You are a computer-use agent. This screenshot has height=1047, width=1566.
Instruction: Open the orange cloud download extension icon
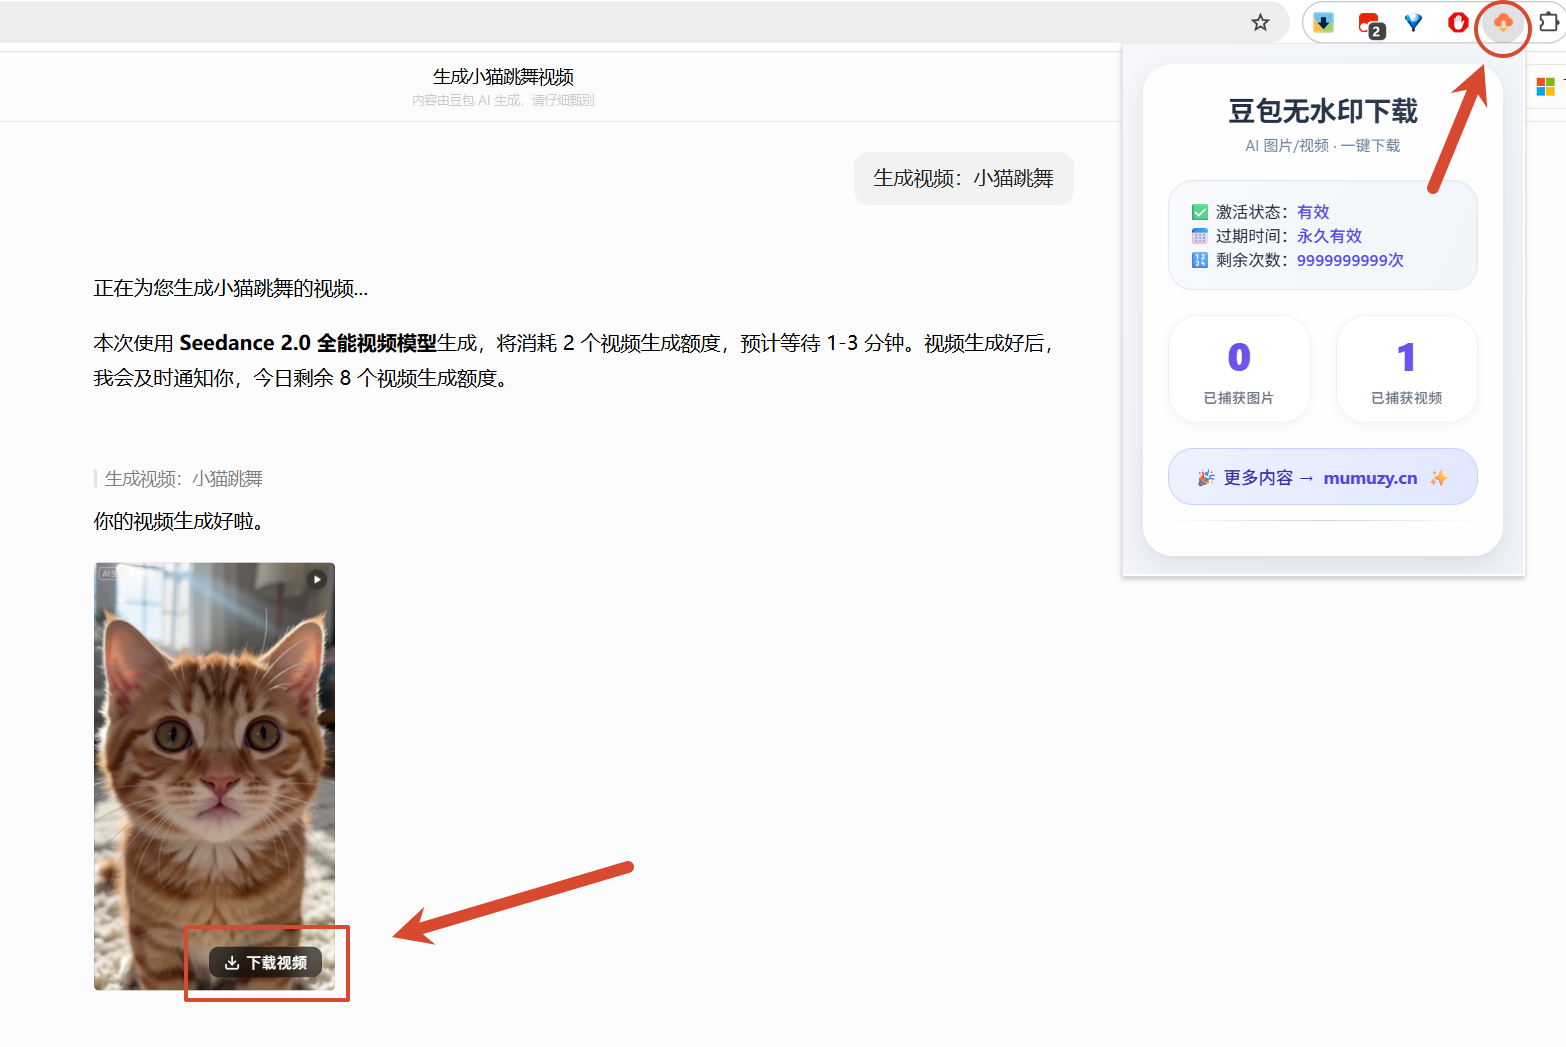click(1503, 22)
